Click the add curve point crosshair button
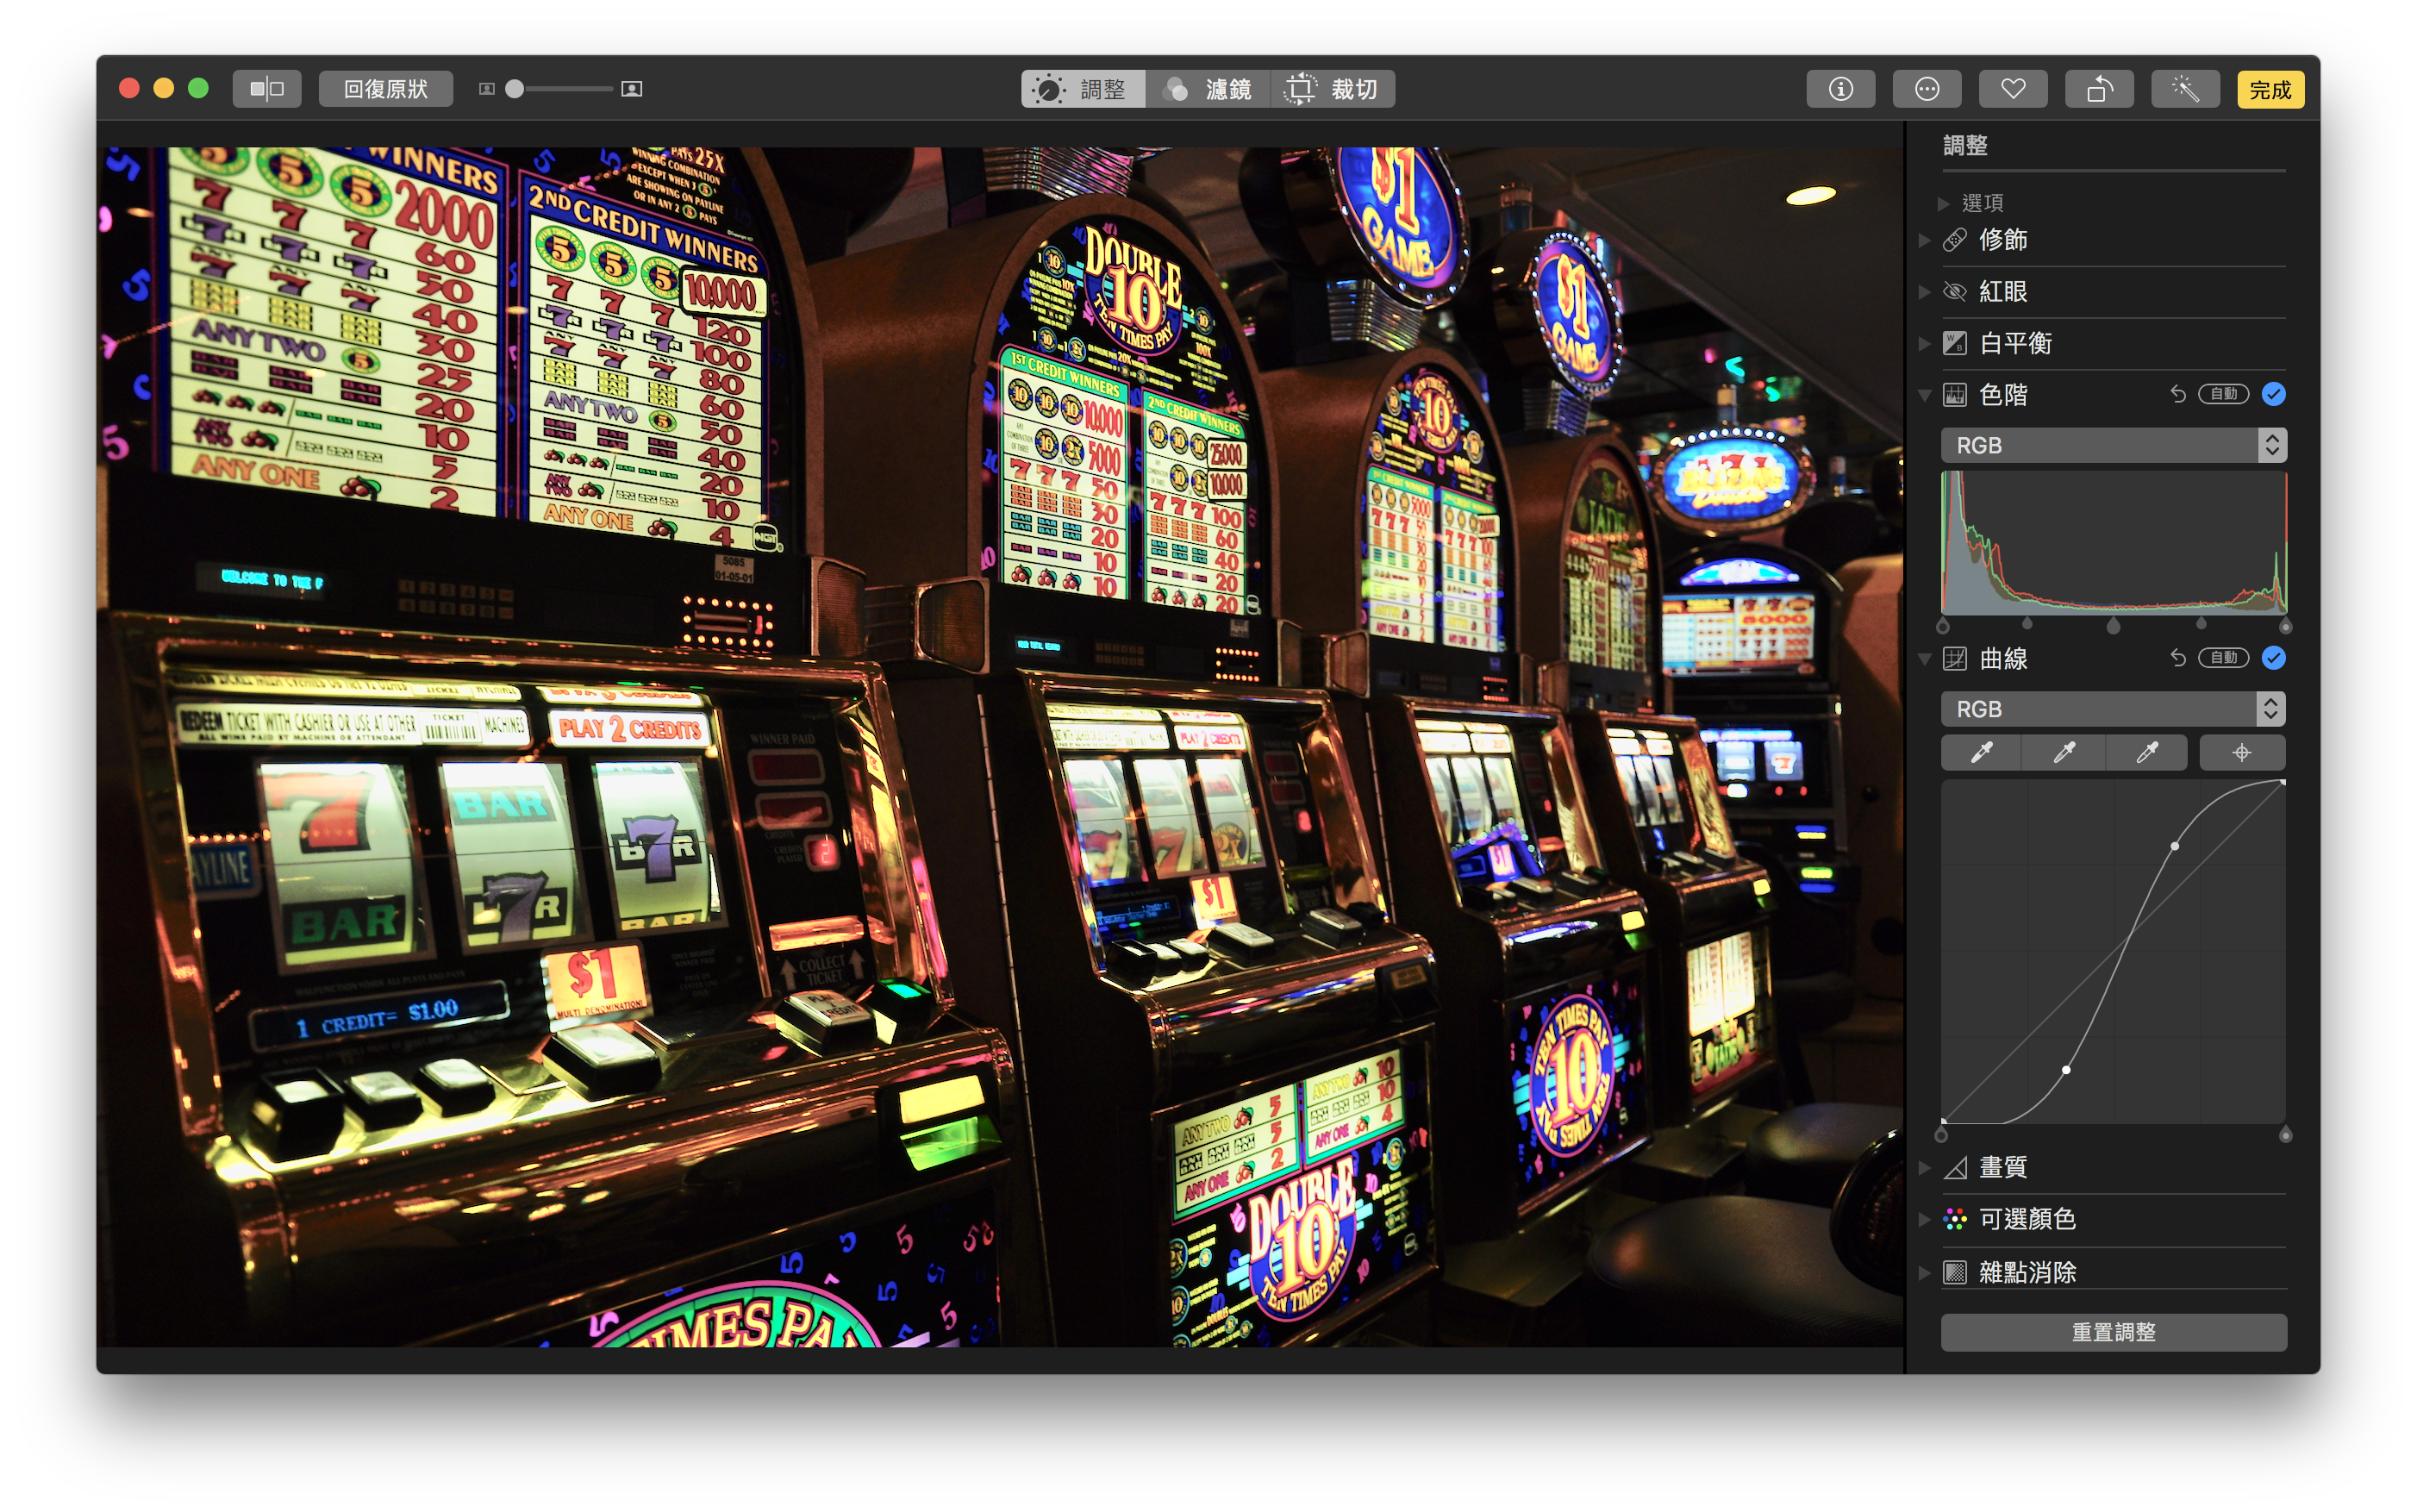 pyautogui.click(x=2241, y=753)
